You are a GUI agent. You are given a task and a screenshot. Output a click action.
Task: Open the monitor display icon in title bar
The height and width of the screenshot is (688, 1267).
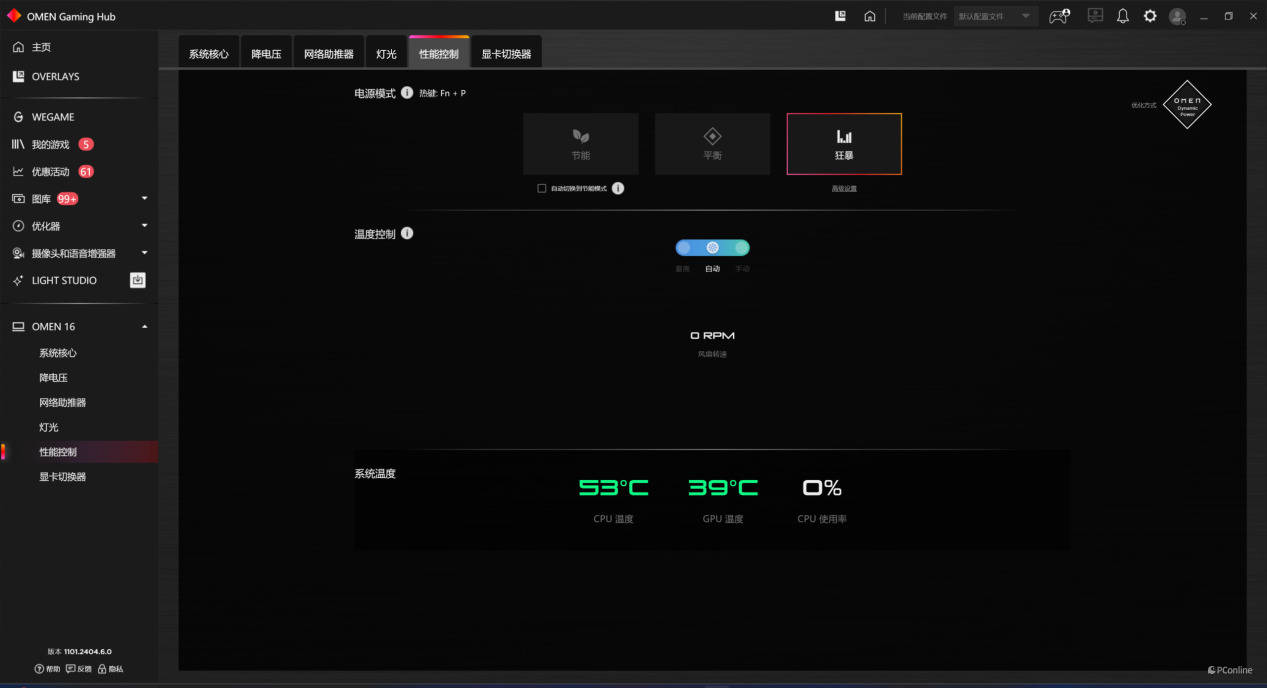point(1095,16)
